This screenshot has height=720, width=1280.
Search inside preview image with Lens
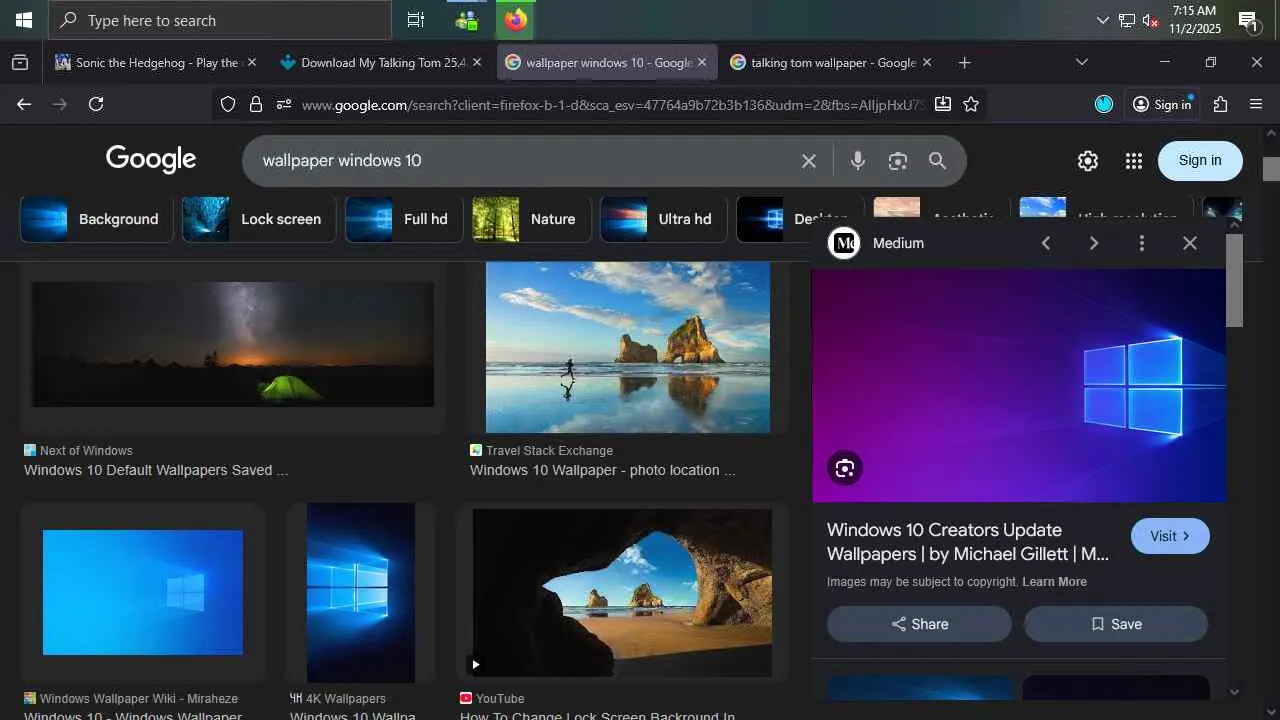click(x=845, y=468)
